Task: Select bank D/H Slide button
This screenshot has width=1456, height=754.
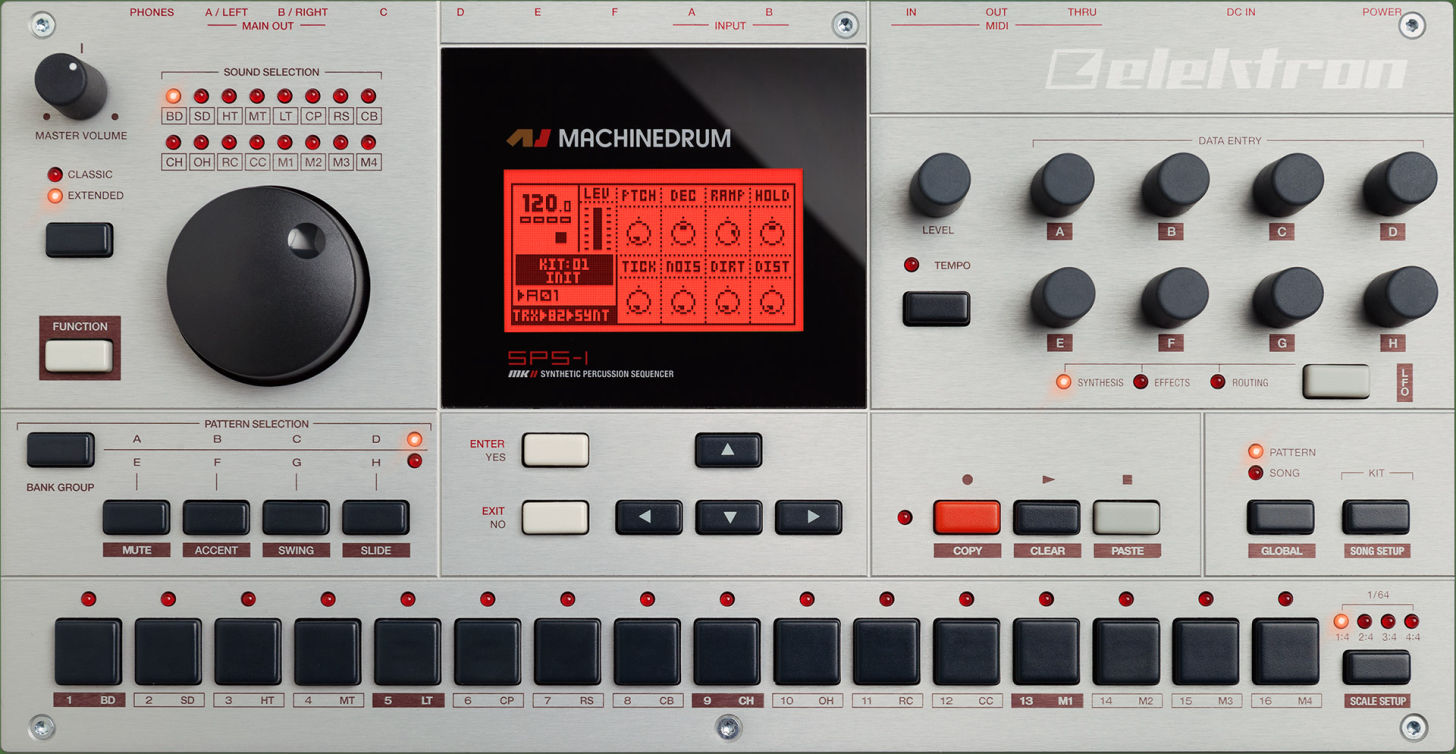Action: (x=376, y=517)
